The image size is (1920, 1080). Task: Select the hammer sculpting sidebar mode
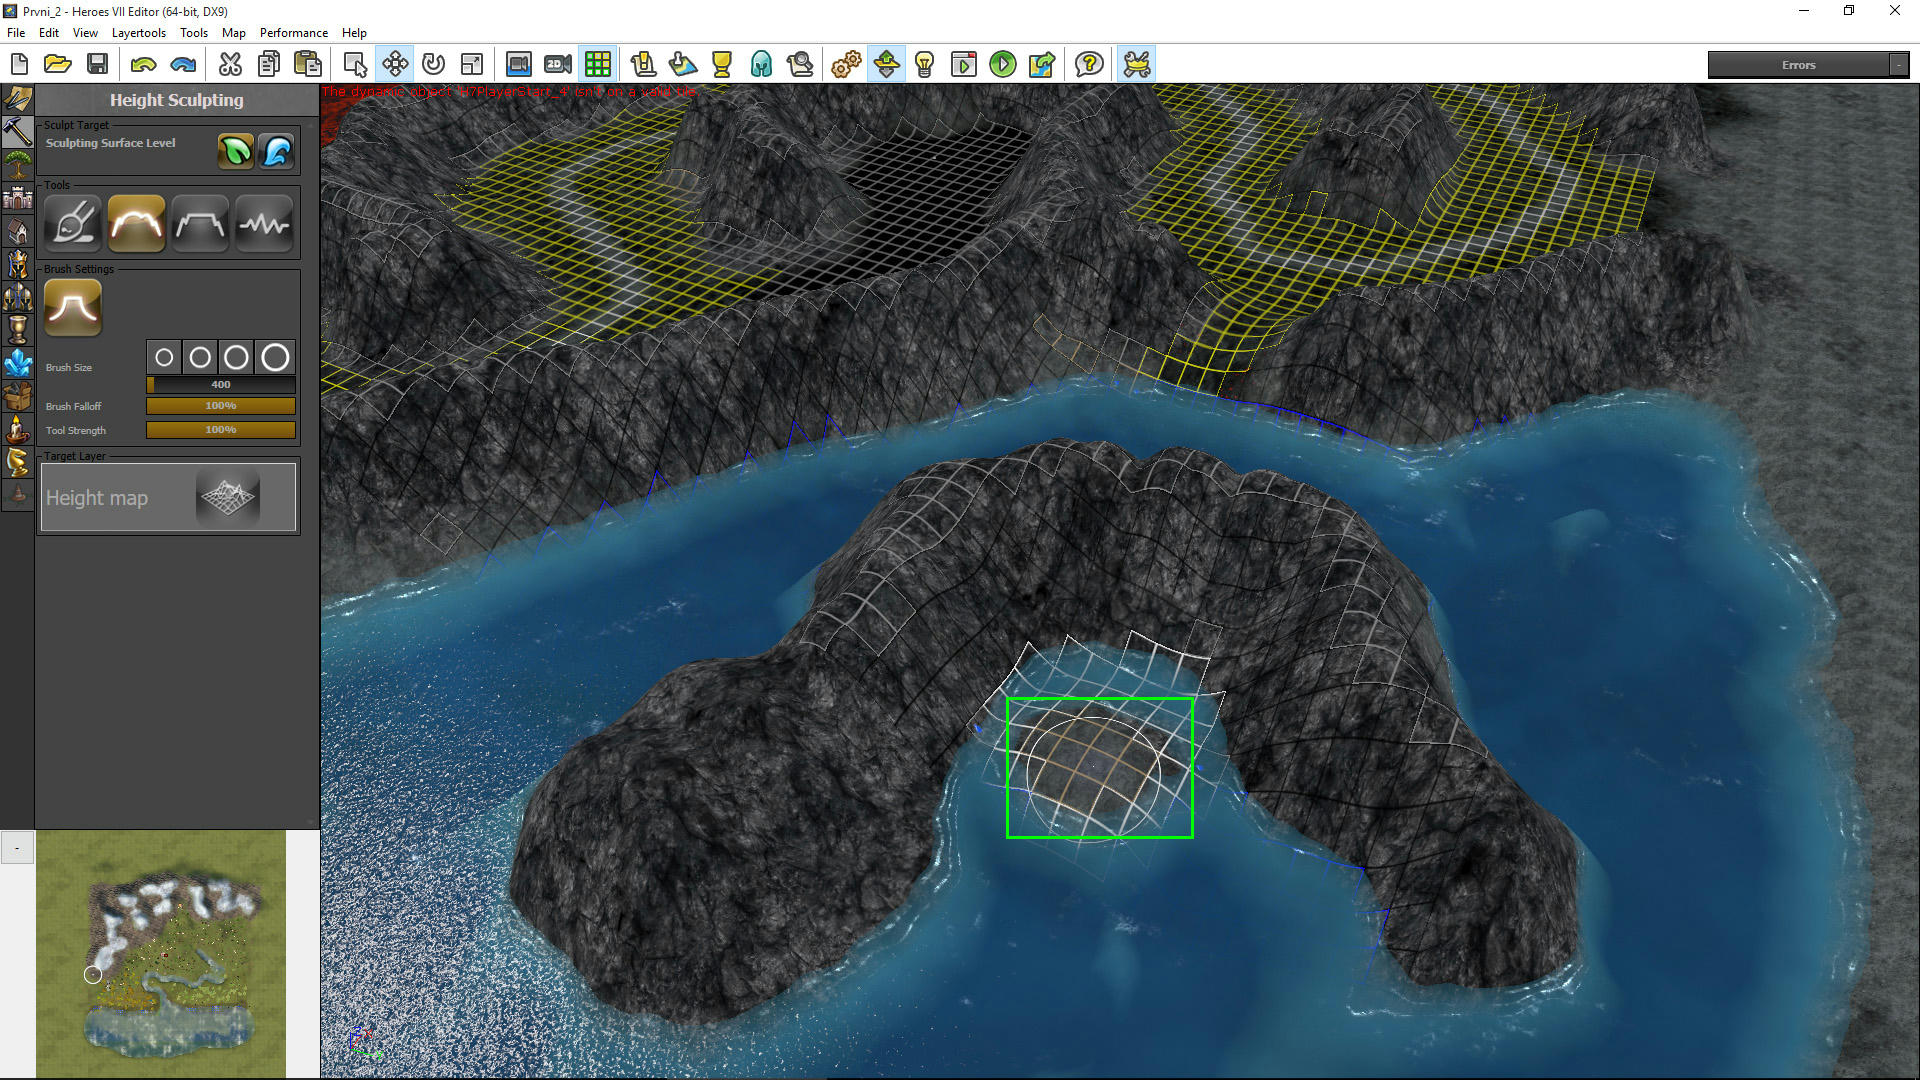pyautogui.click(x=18, y=132)
